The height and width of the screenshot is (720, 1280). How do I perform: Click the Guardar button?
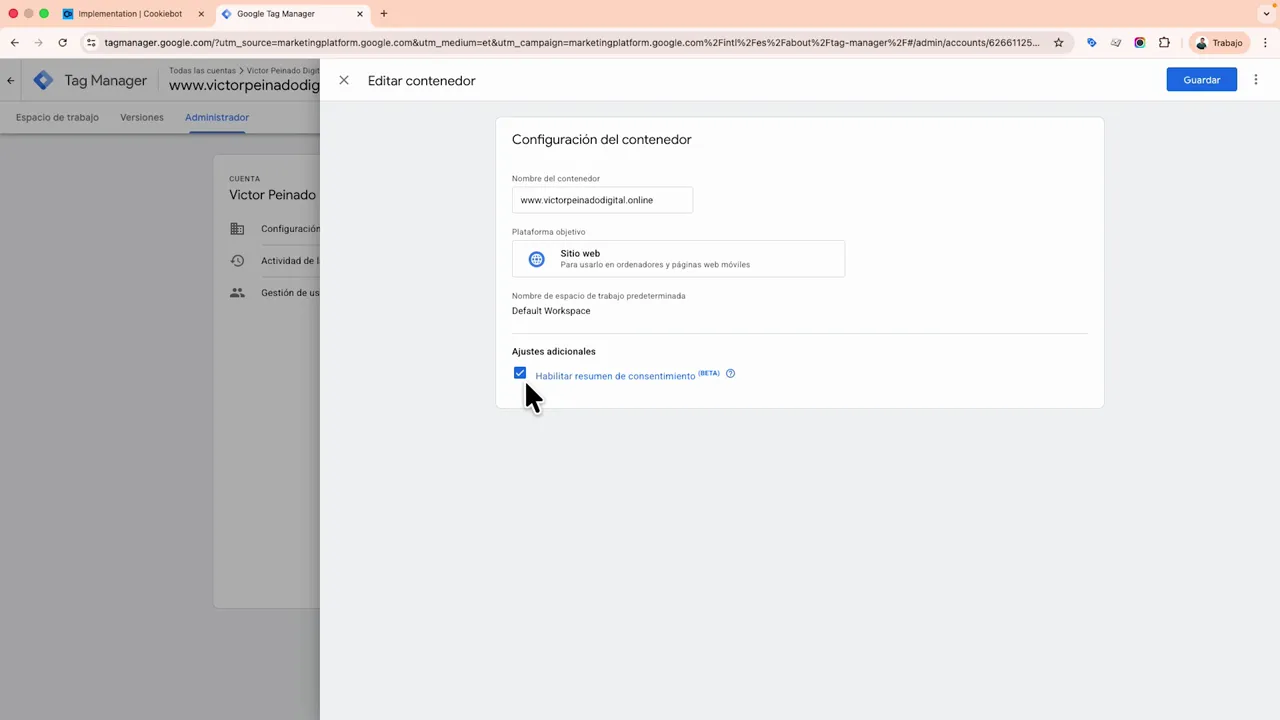tap(1202, 80)
